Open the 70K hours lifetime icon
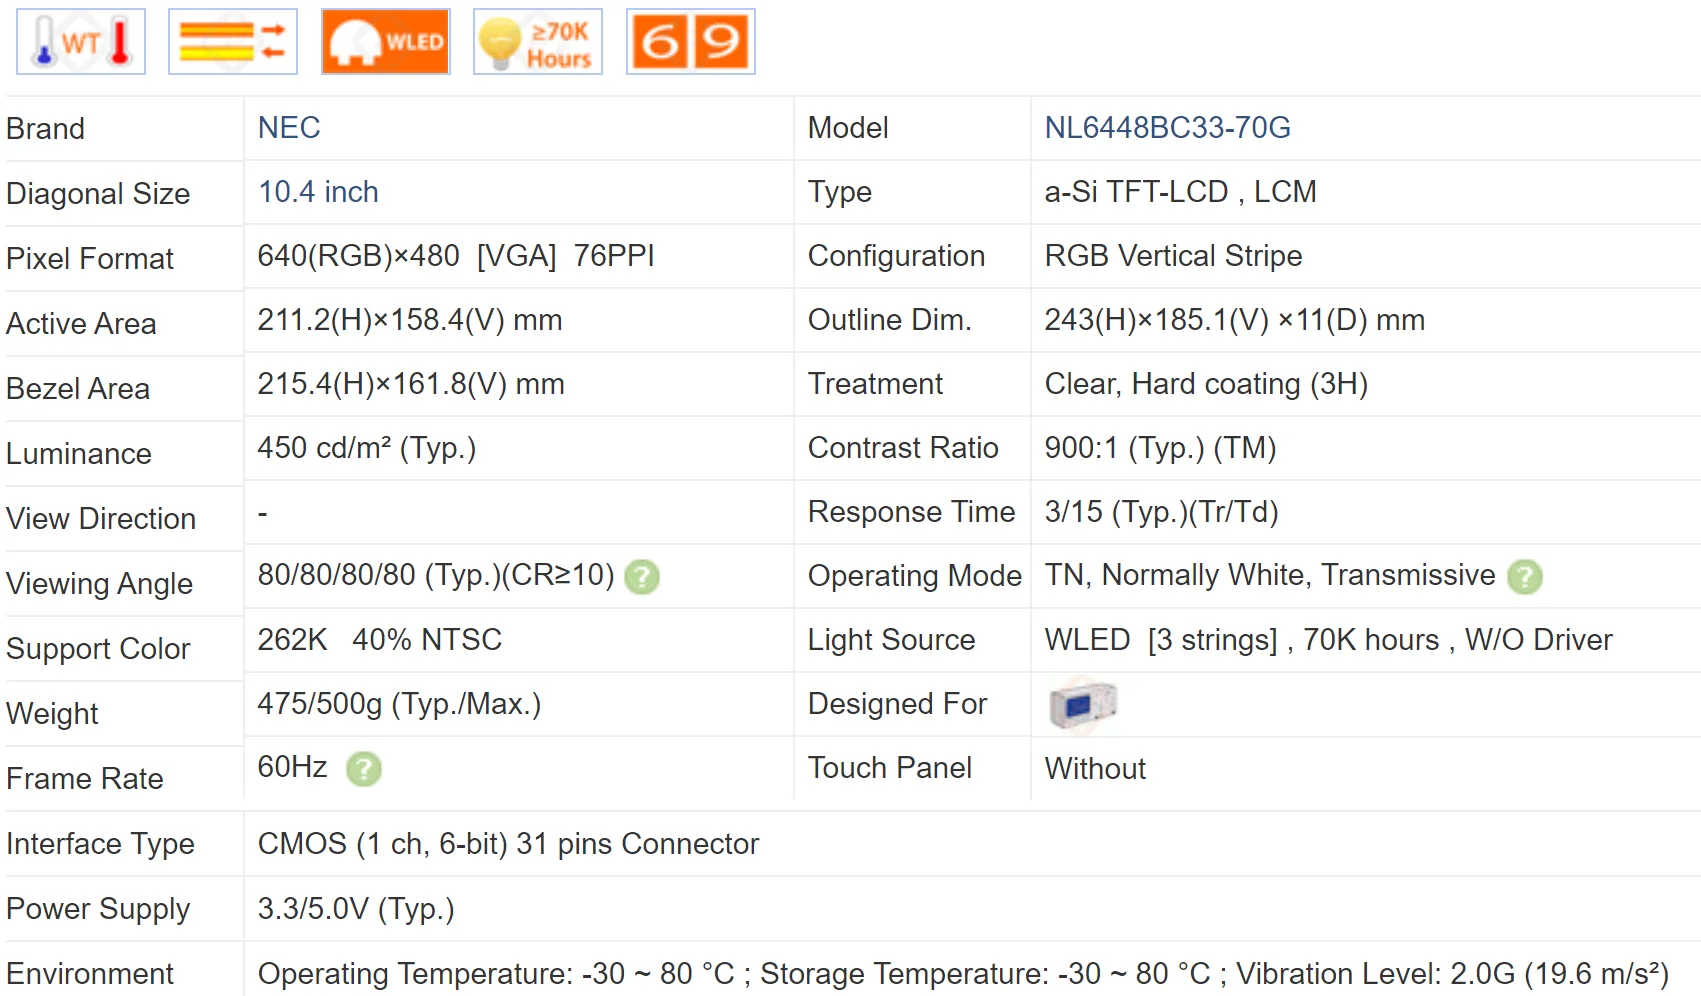 tap(537, 41)
